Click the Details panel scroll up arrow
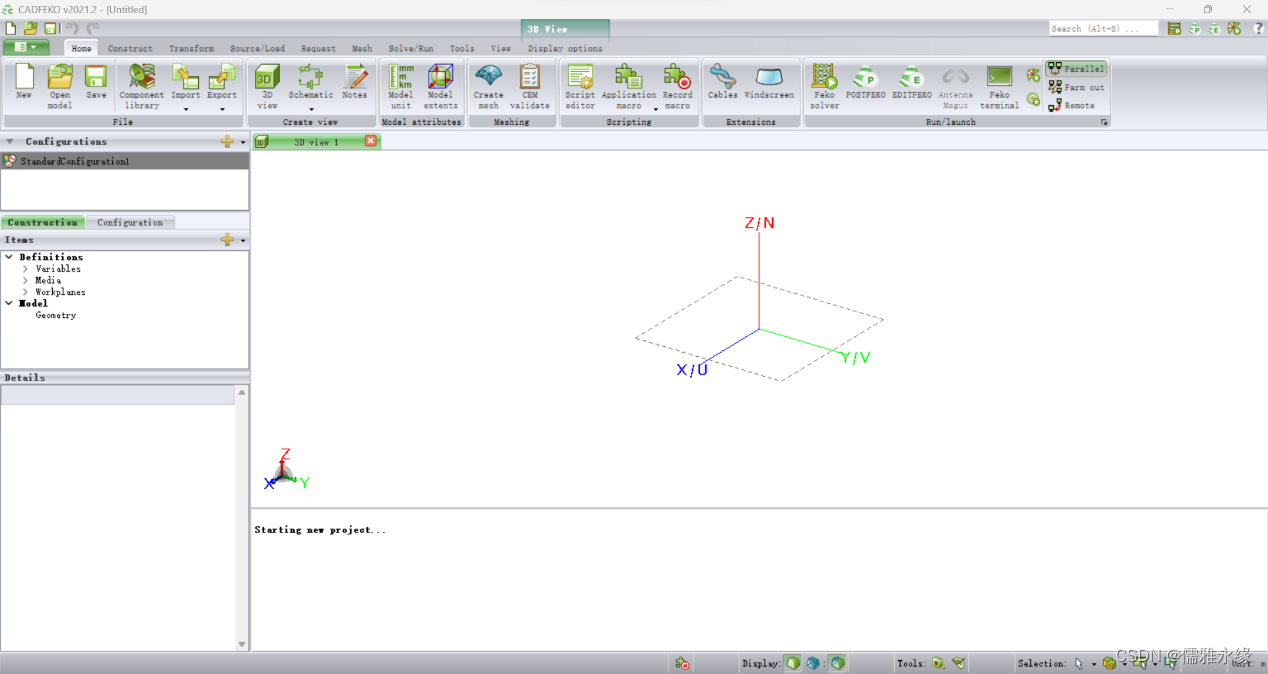Screen dimensions: 1268x674 point(242,392)
